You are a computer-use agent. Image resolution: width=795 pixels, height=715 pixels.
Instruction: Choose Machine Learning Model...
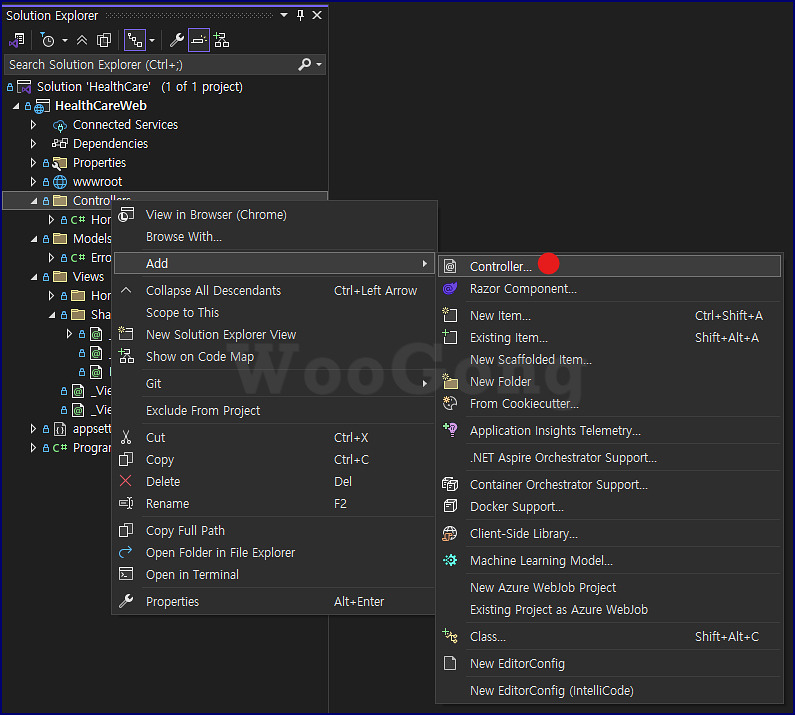point(609,561)
